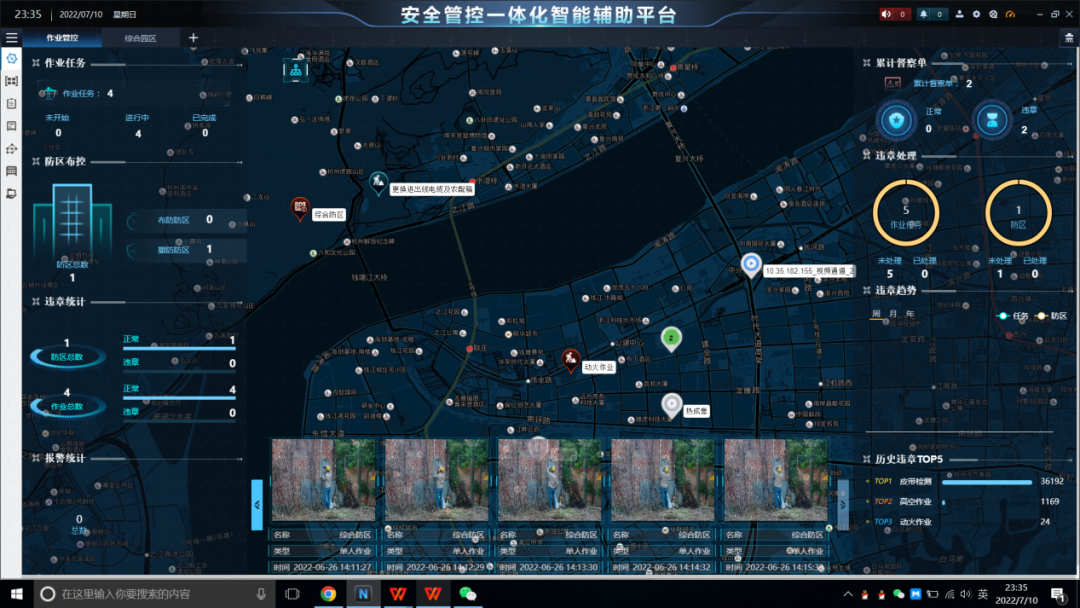Select the 动火作业 map marker
The image size is (1080, 608).
[x=570, y=359]
